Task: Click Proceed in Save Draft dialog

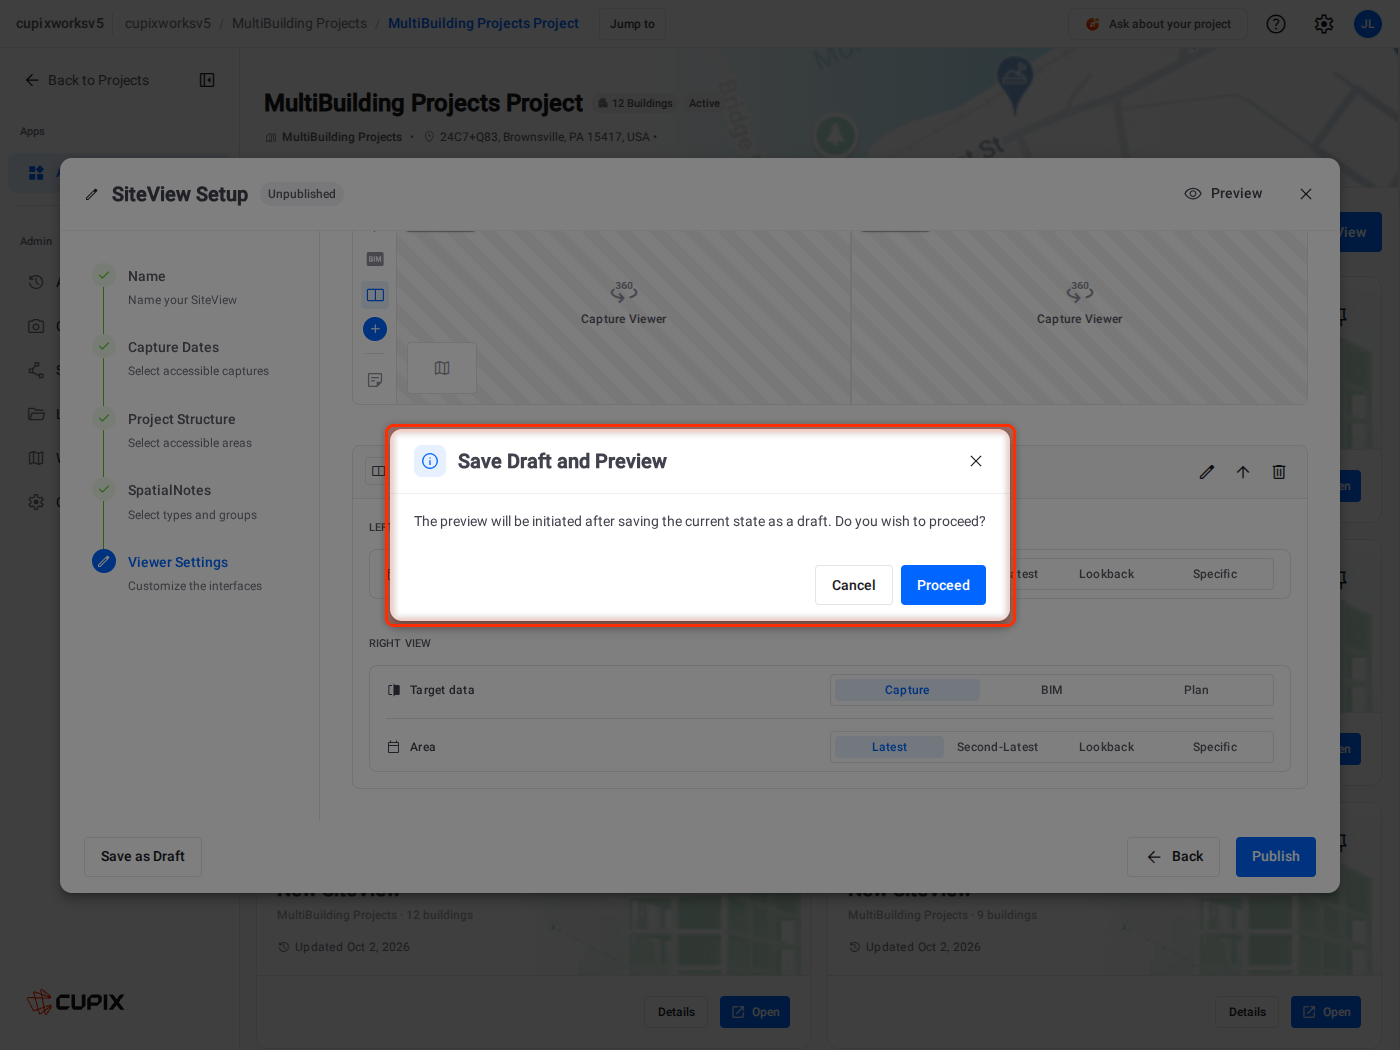Action: click(x=943, y=585)
